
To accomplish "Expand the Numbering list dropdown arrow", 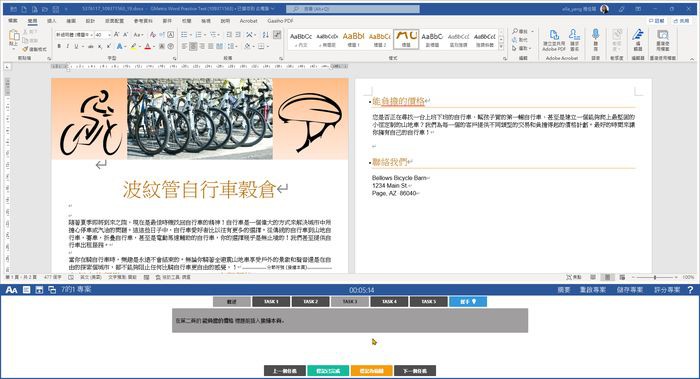I will 205,34.
